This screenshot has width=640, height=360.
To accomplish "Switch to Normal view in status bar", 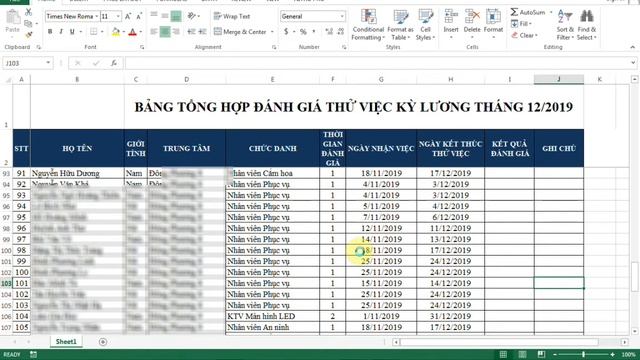I will point(503,354).
